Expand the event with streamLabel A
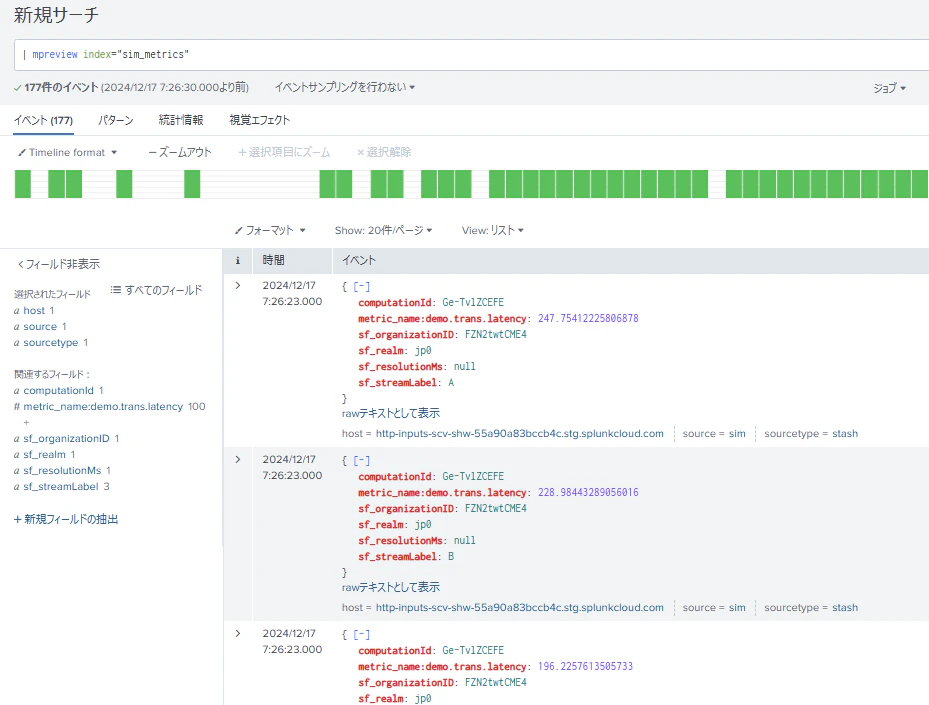The height and width of the screenshot is (705, 929). point(238,286)
